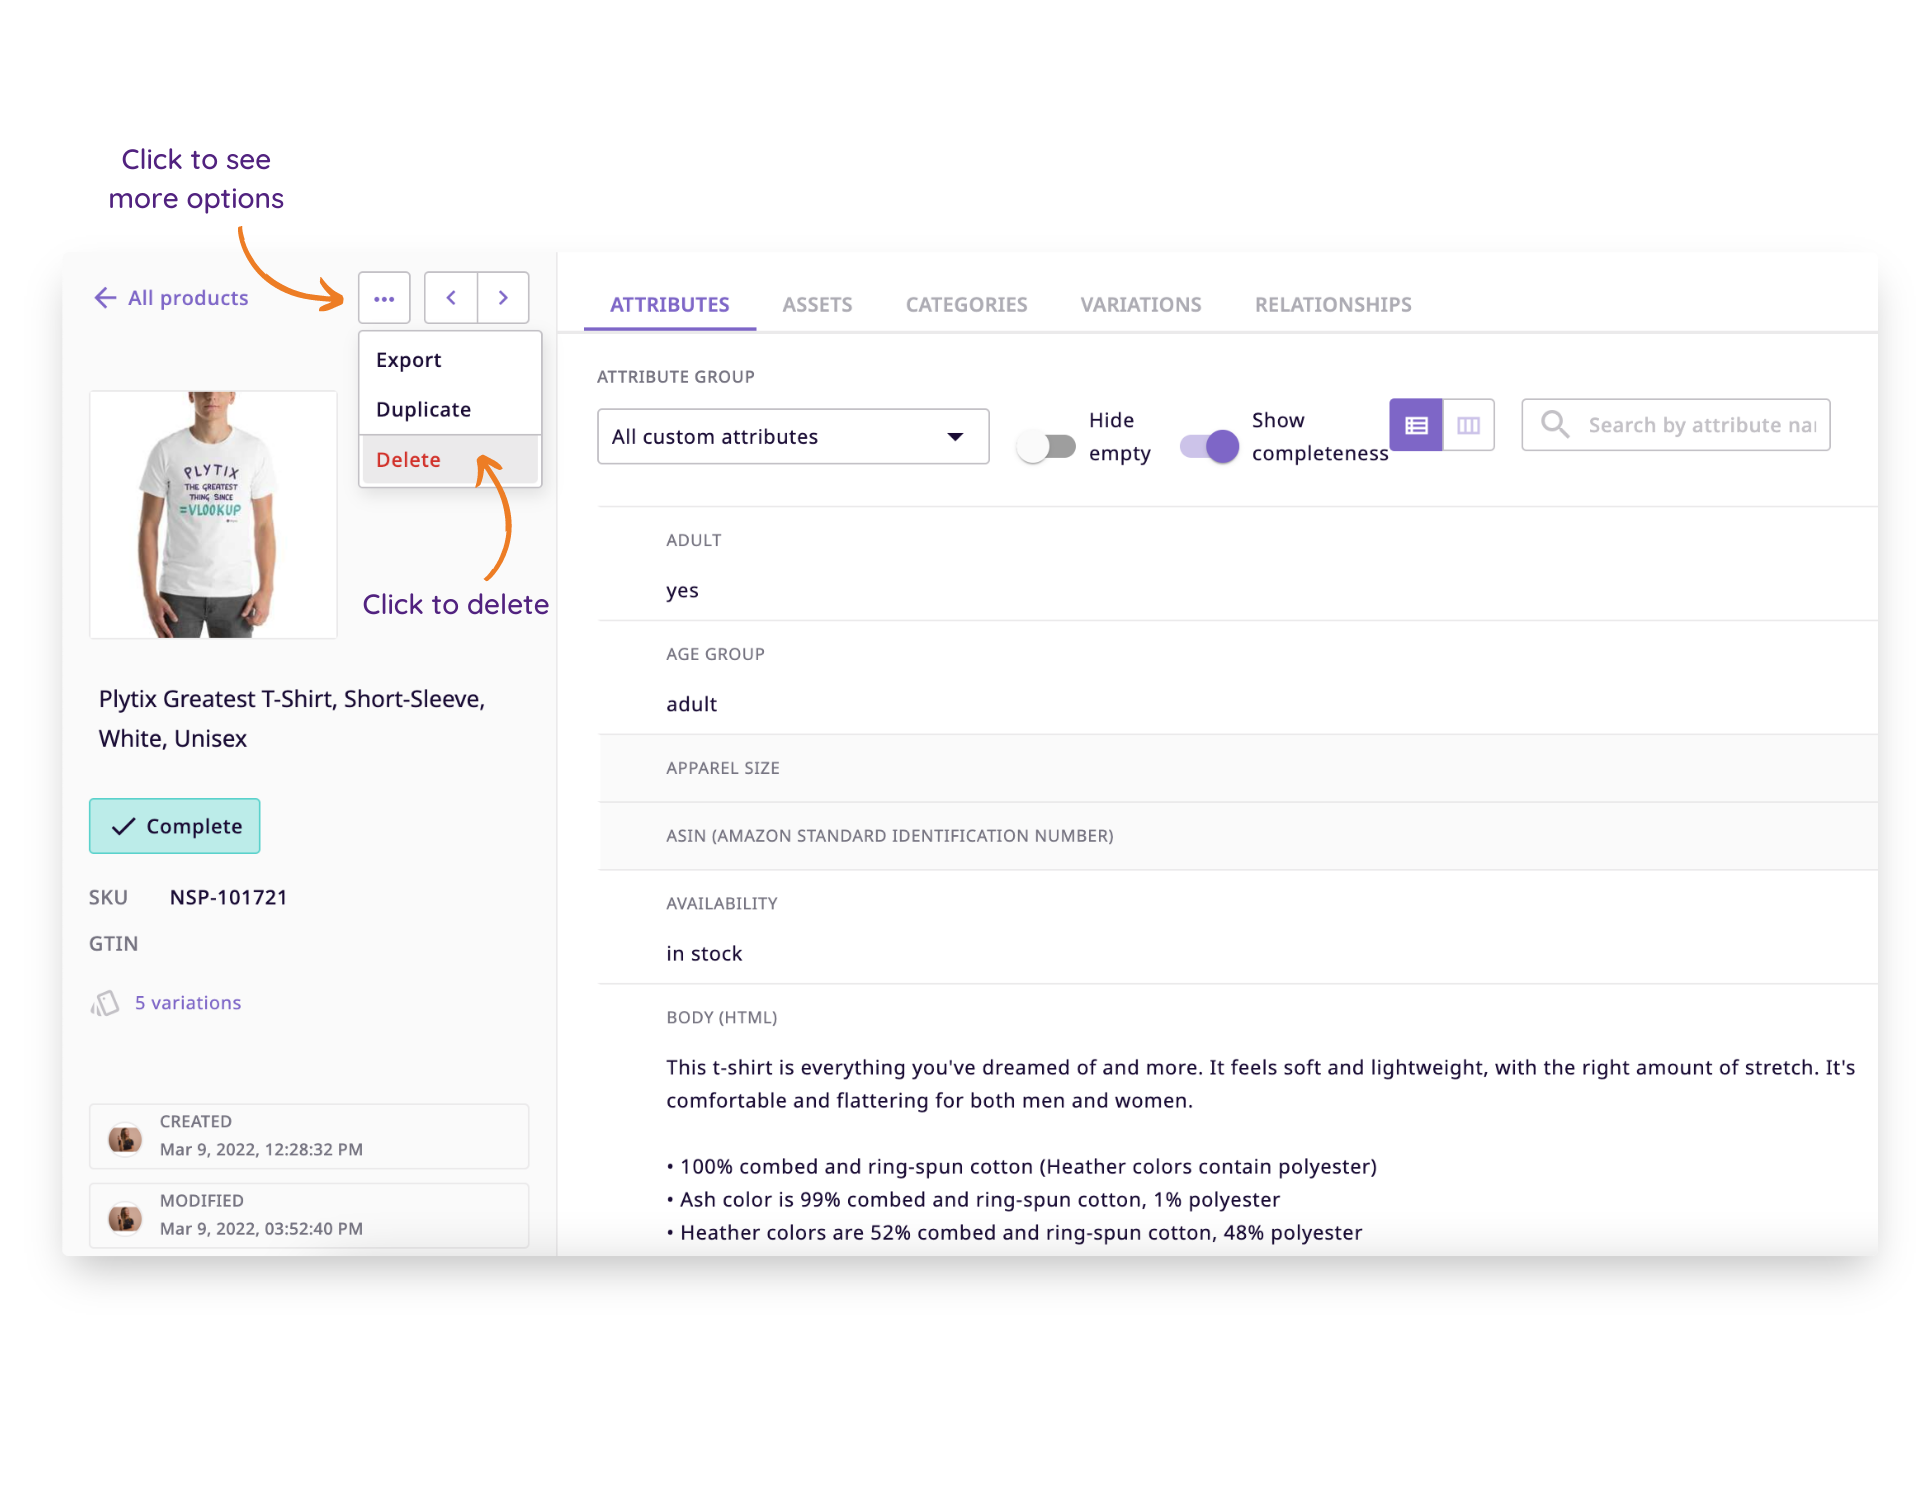1920x1500 pixels.
Task: Open the Variations tab
Action: 1141,305
